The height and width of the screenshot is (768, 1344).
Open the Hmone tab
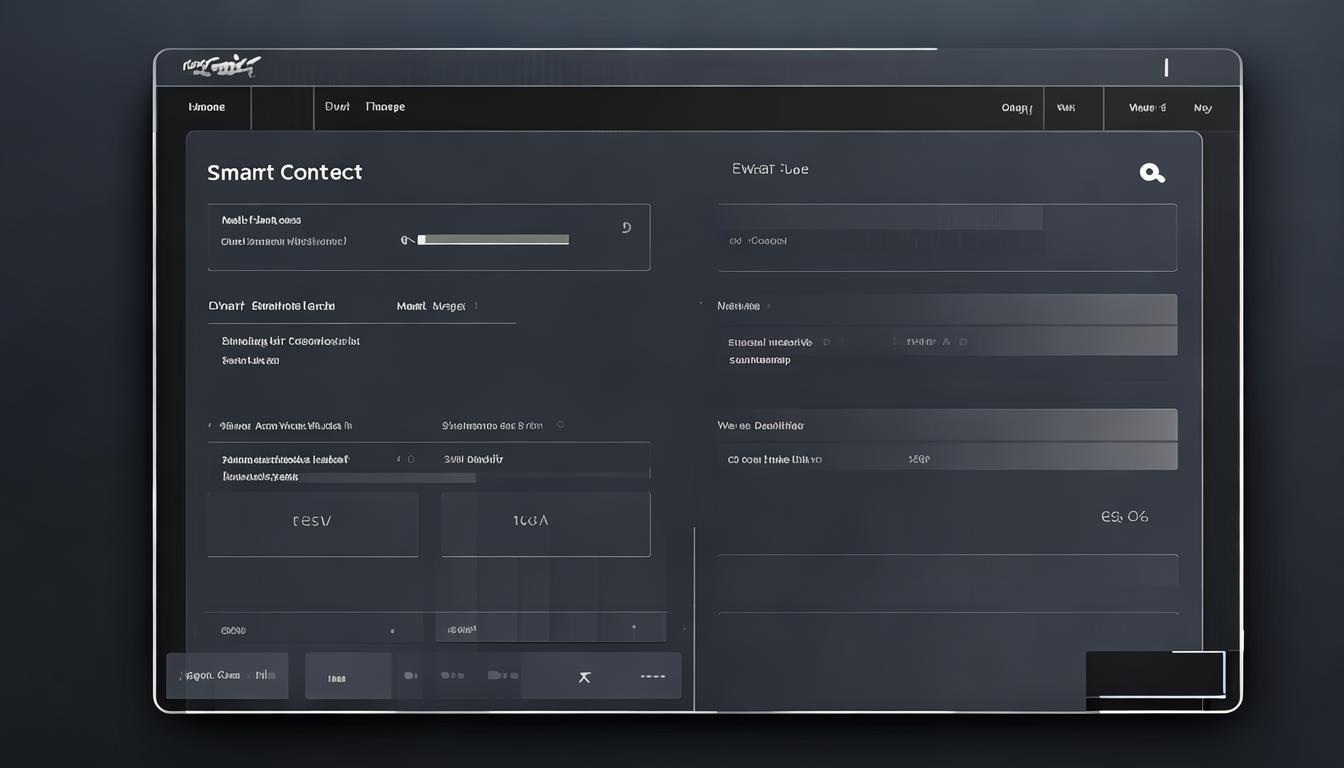click(207, 107)
